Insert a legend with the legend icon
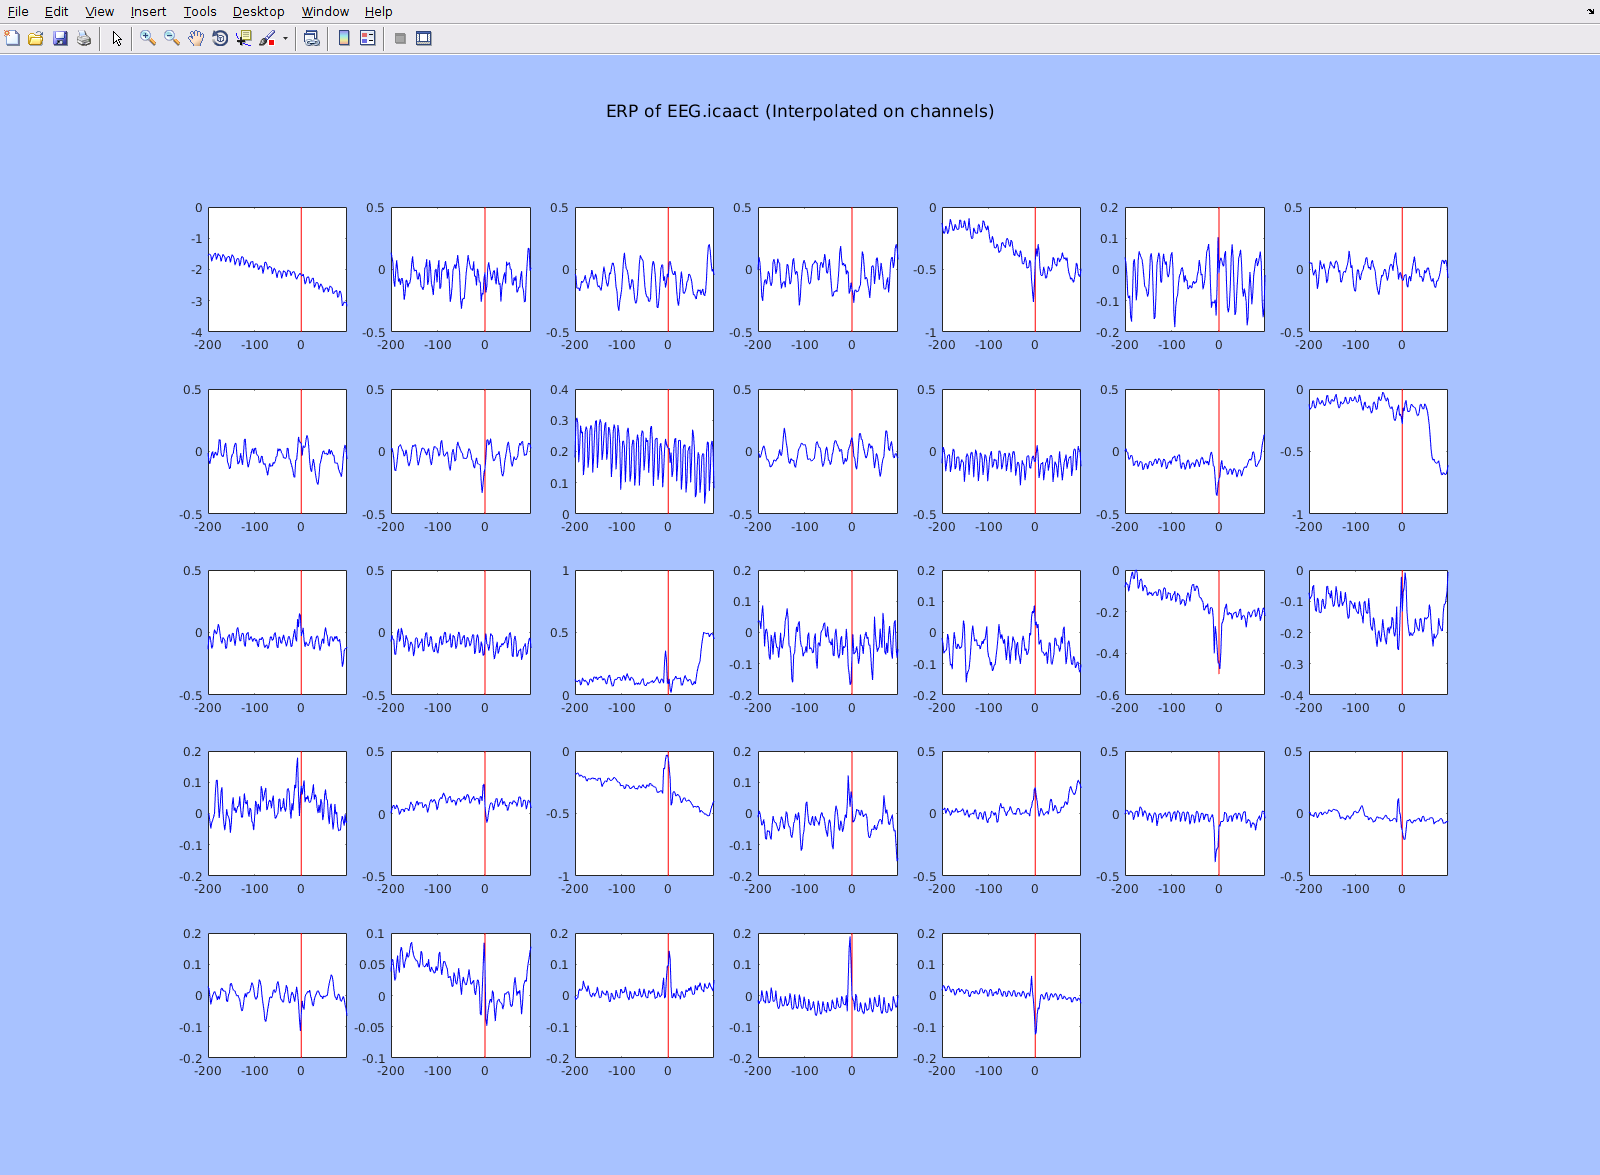The image size is (1600, 1175). pyautogui.click(x=367, y=38)
